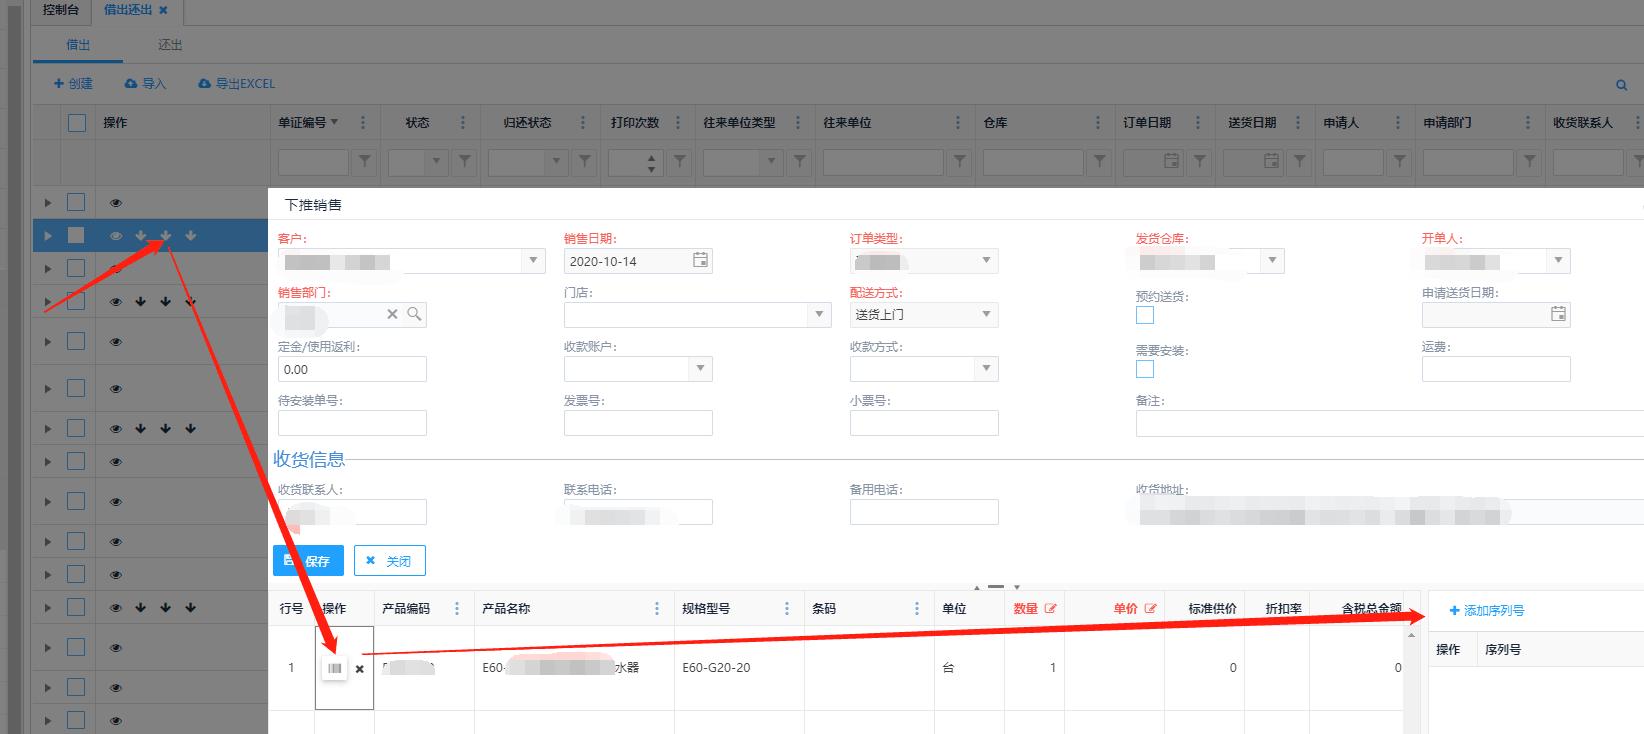Image resolution: width=1644 pixels, height=734 pixels.
Task: Open the 申请送货日期 calendar picker
Action: click(1558, 314)
